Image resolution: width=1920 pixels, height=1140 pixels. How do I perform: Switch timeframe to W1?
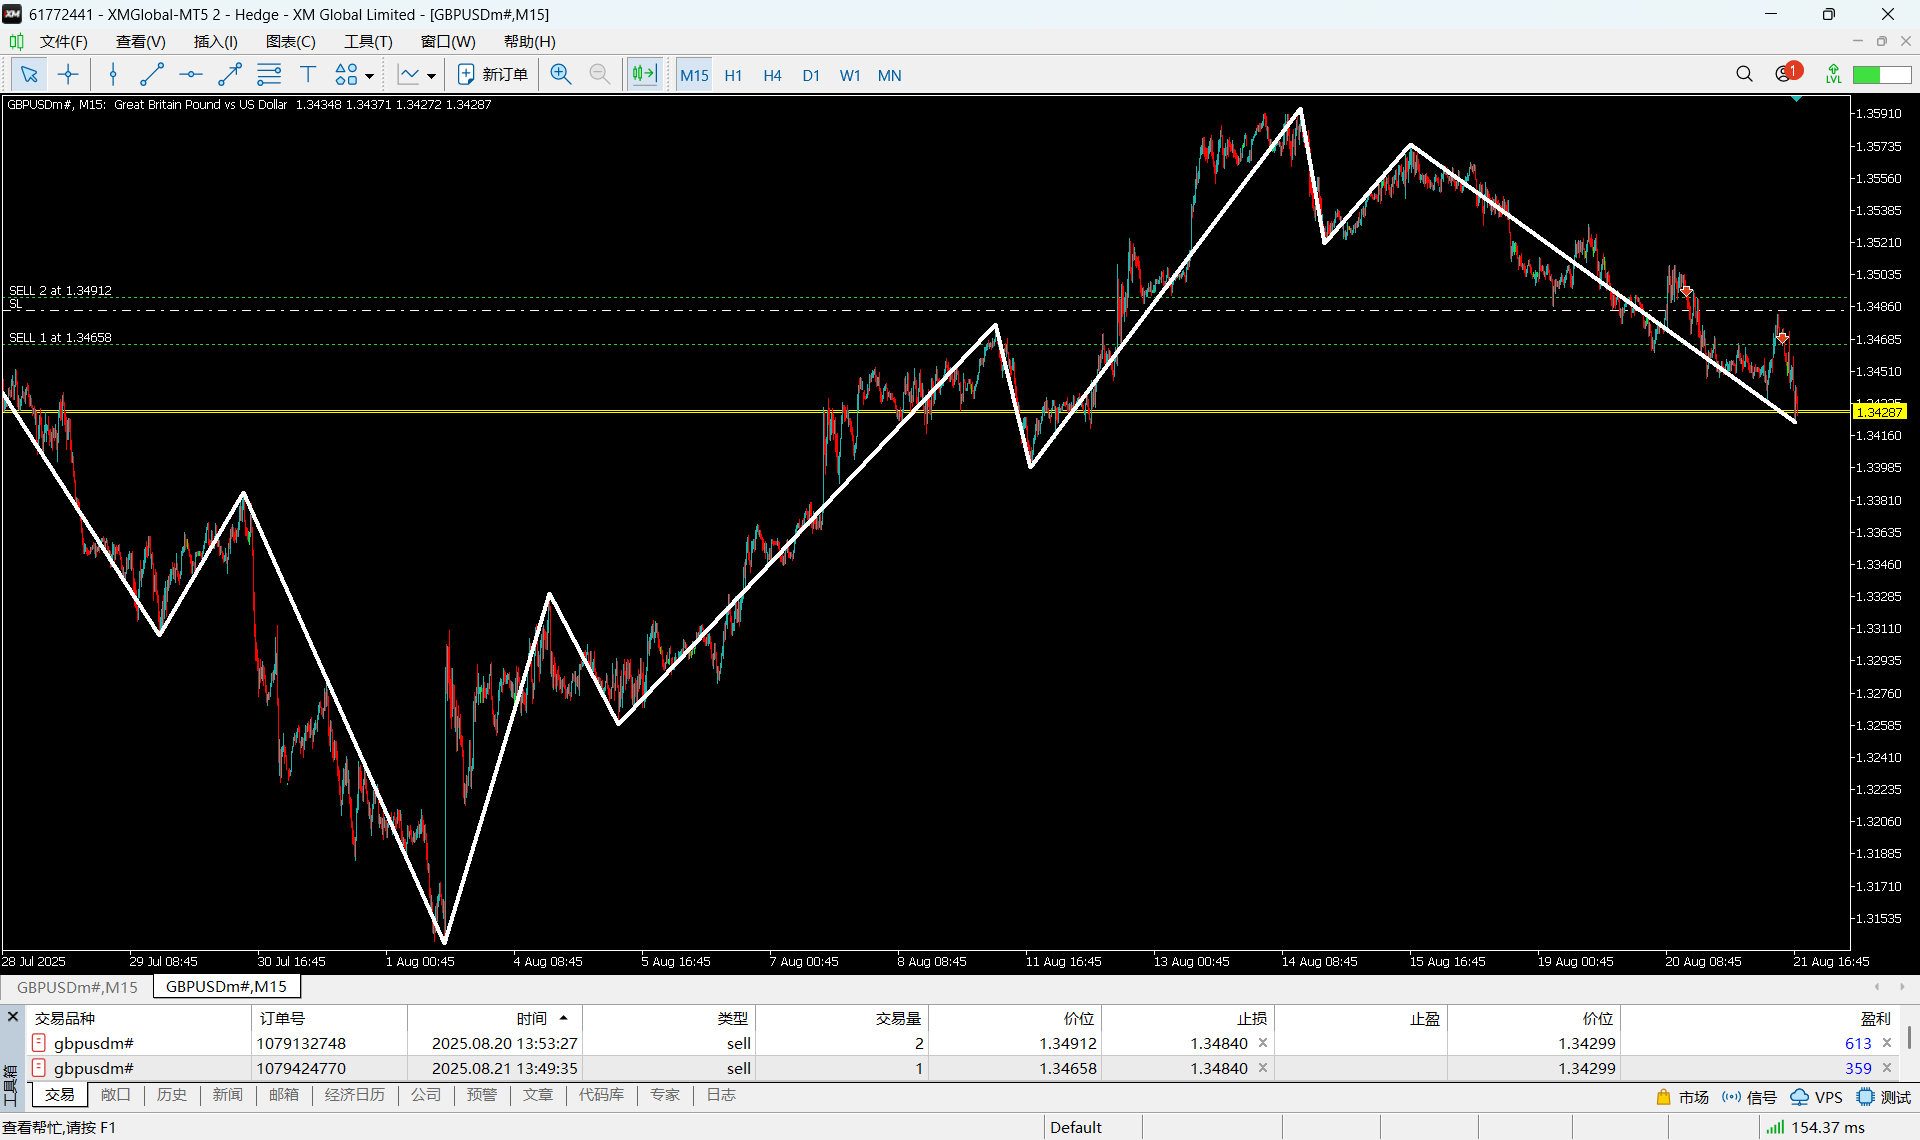tap(850, 76)
